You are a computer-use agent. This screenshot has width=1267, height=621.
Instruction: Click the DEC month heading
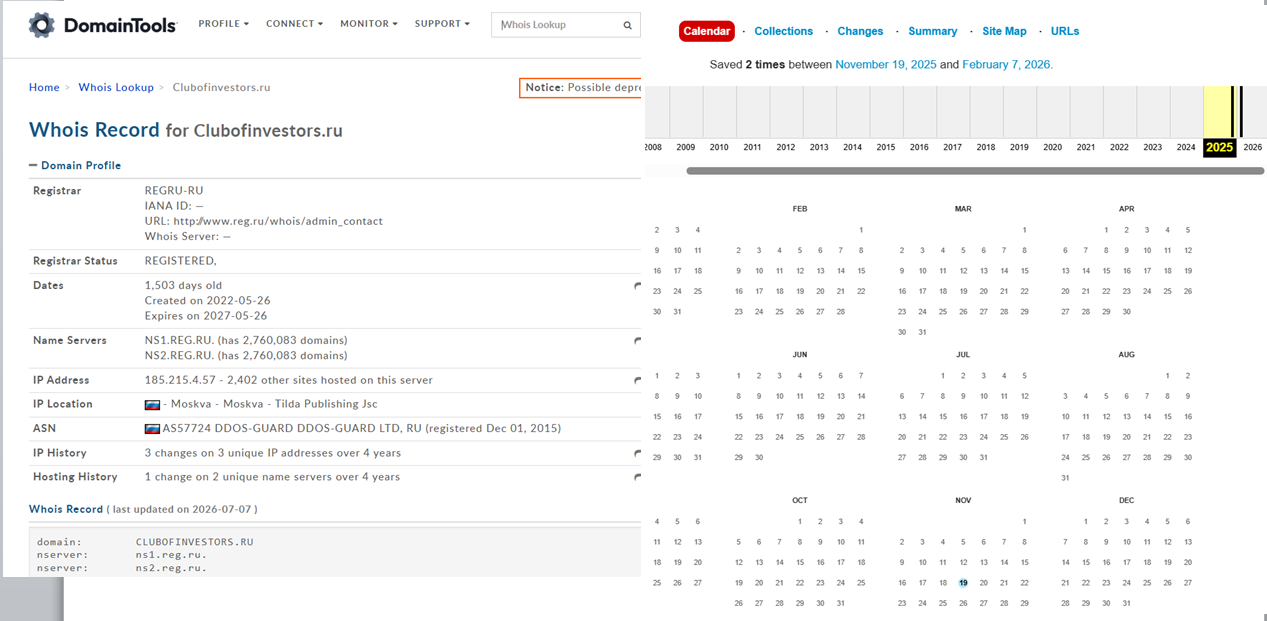[x=1127, y=501]
